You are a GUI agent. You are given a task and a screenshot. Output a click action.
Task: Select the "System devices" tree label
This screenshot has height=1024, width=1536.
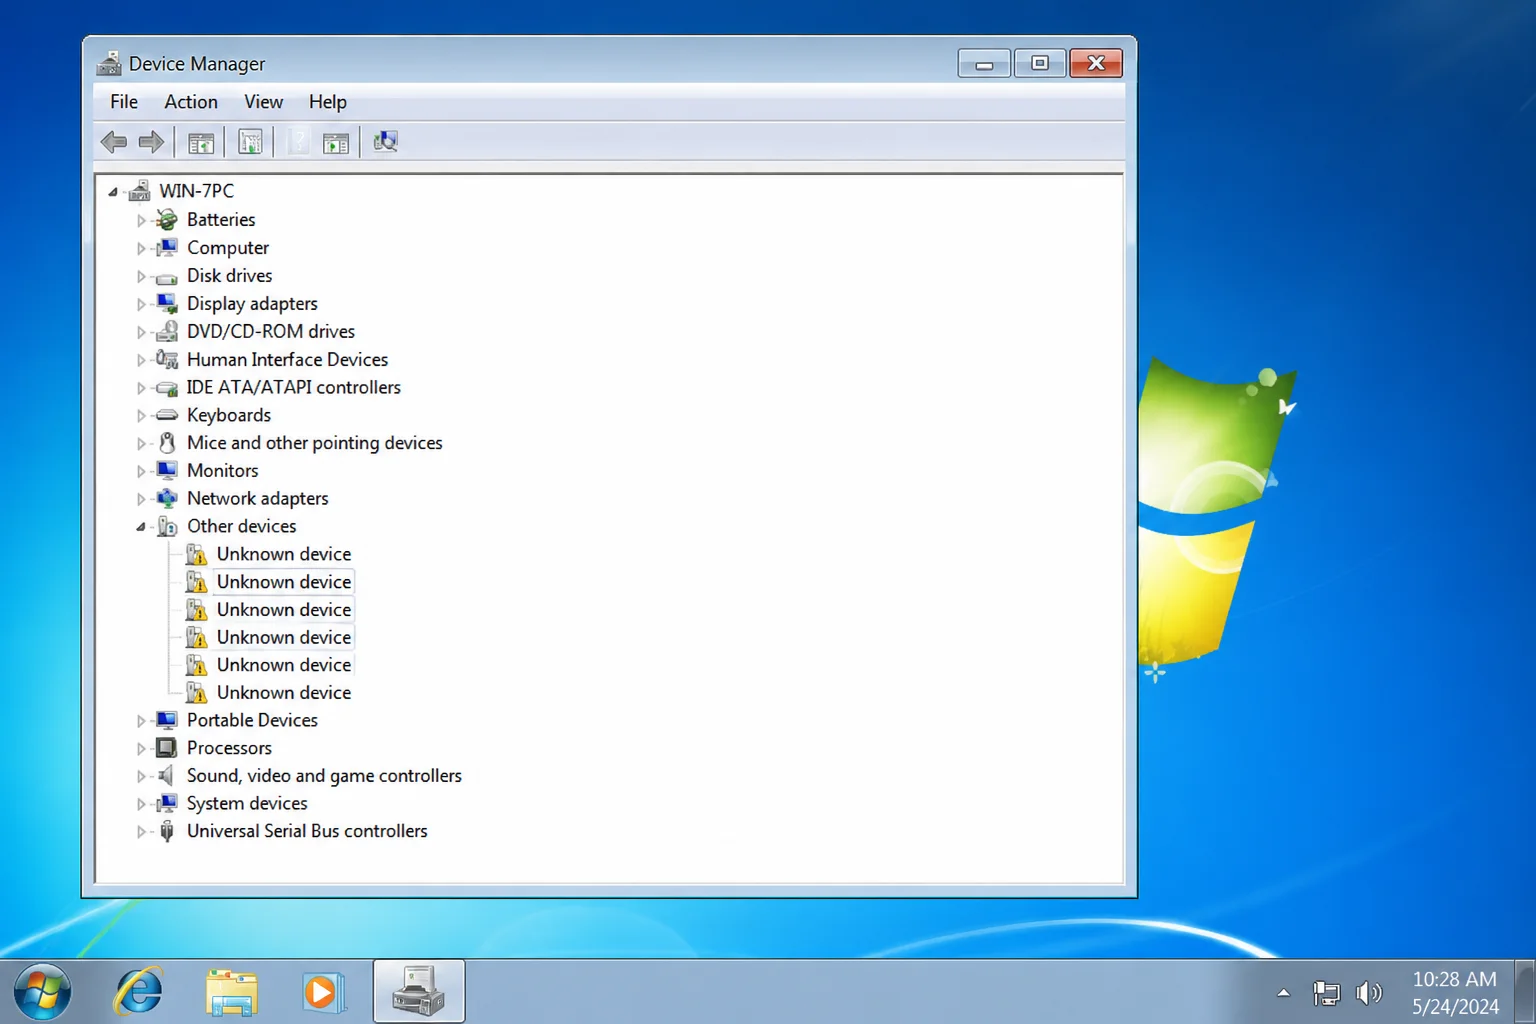point(247,803)
